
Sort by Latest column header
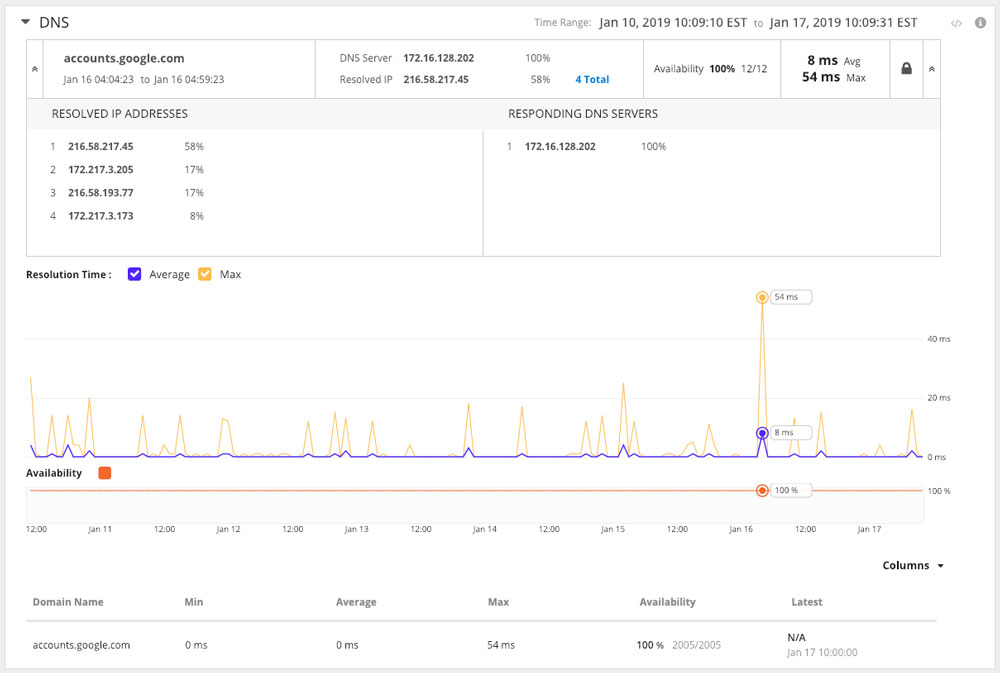coord(807,602)
